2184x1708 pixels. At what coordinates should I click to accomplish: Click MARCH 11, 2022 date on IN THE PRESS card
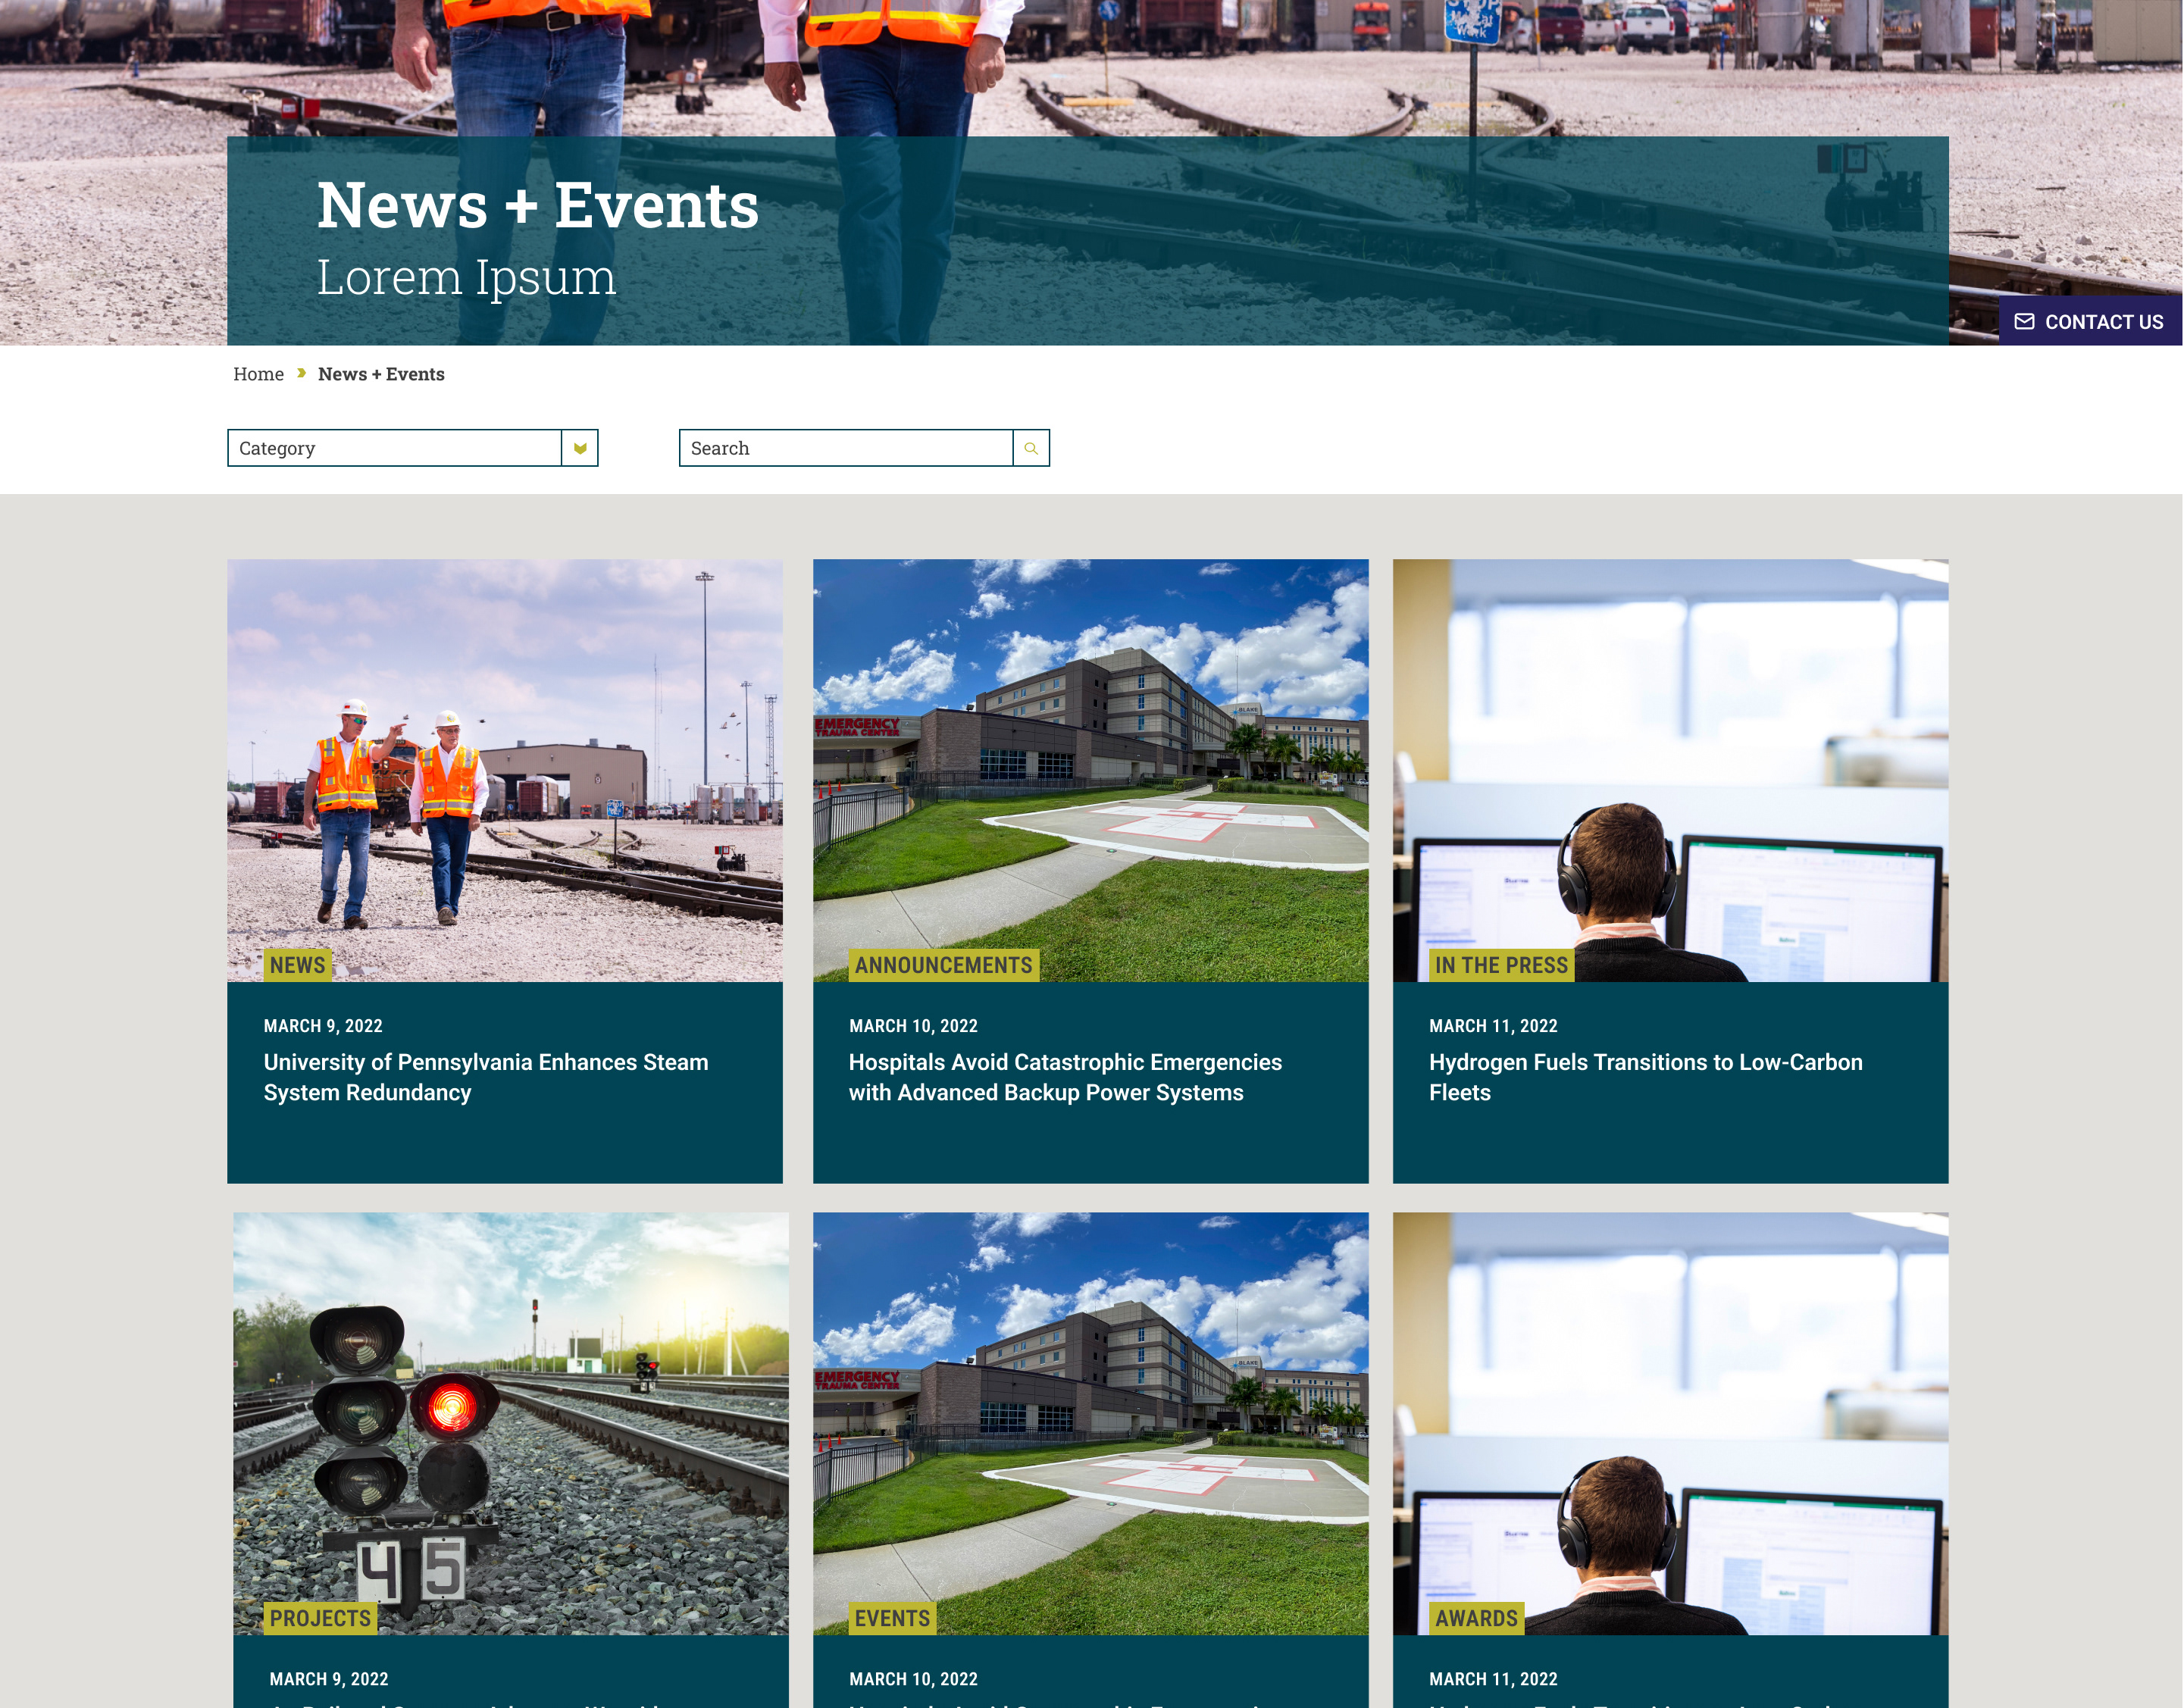[x=1493, y=1026]
